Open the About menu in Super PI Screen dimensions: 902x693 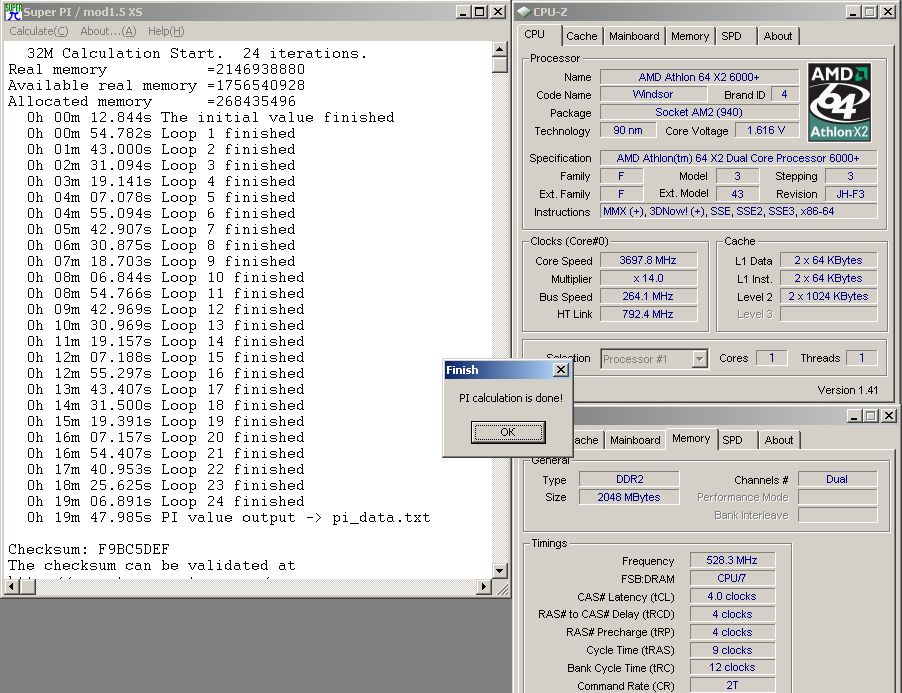[108, 31]
